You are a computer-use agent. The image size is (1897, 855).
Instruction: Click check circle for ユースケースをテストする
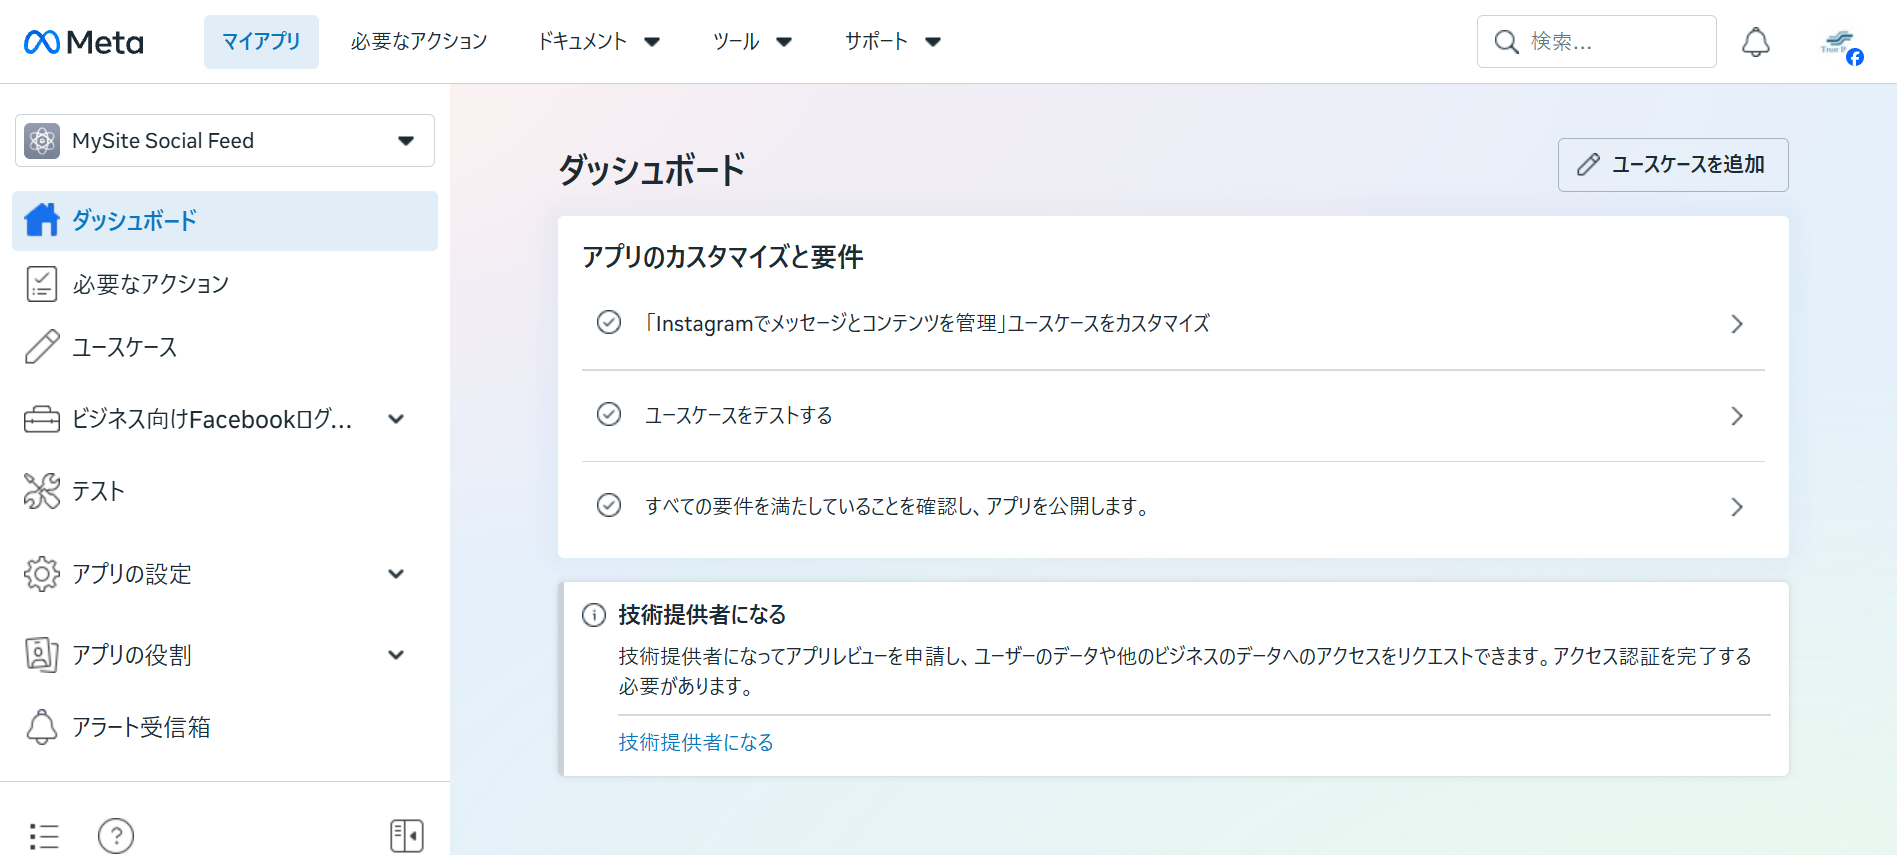pos(609,414)
